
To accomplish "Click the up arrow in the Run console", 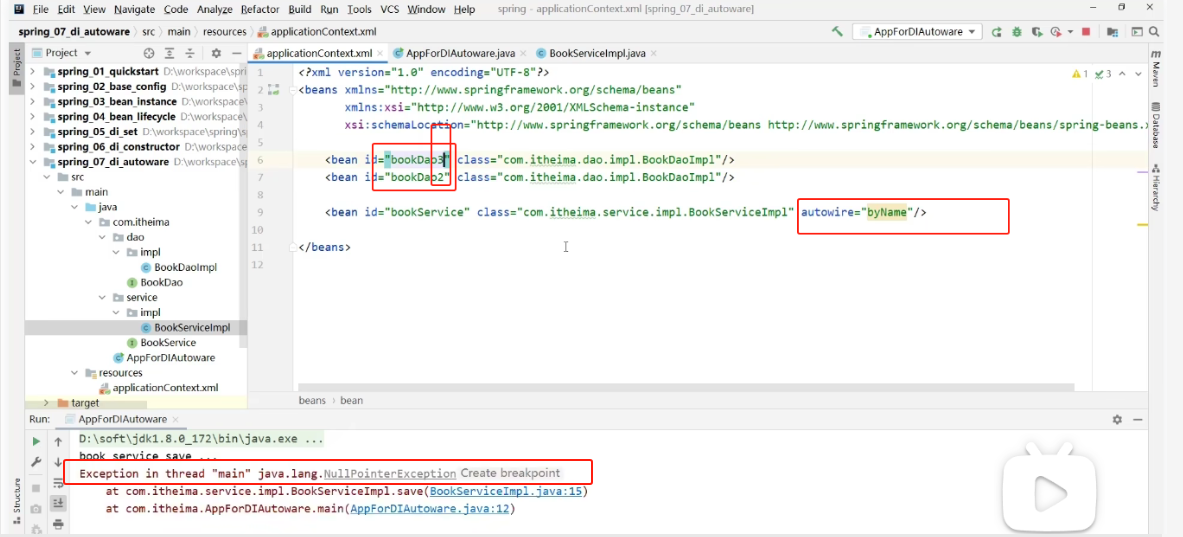I will click(x=58, y=441).
